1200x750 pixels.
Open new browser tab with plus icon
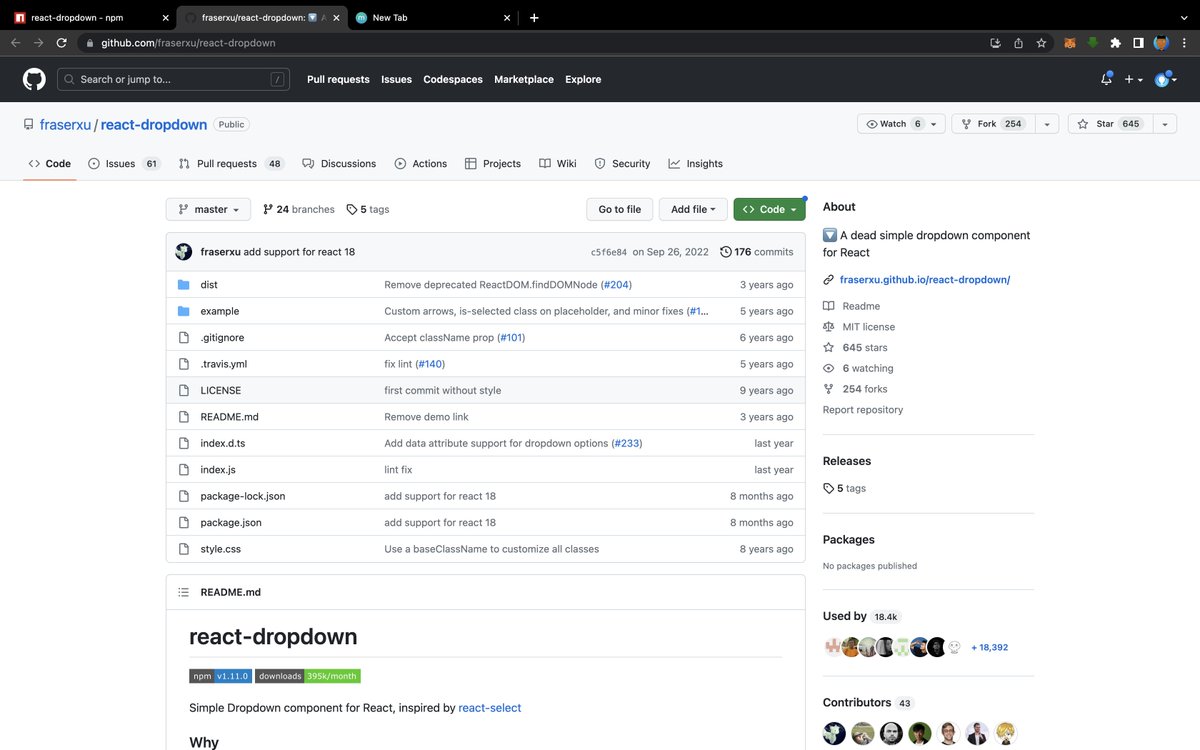point(534,17)
